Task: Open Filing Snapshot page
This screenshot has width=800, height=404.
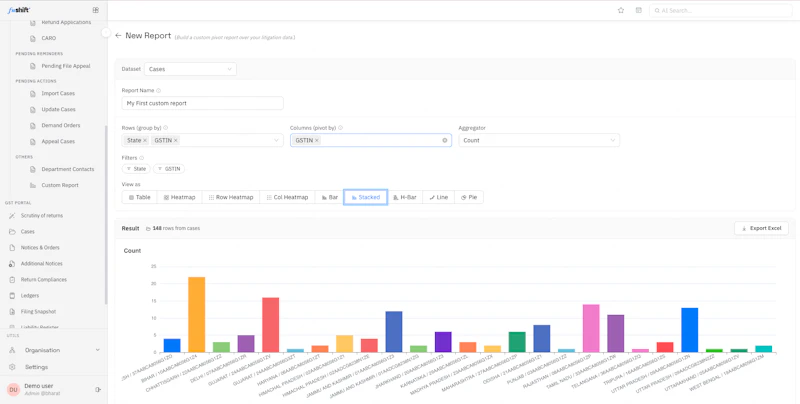Action: (x=38, y=312)
